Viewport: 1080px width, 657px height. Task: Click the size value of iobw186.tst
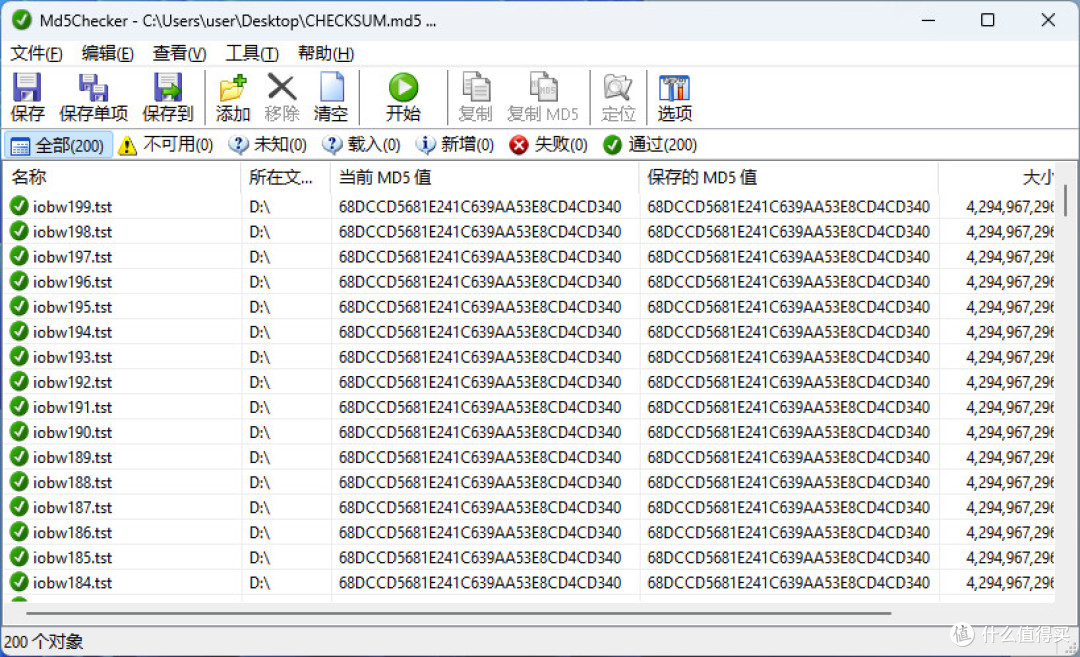click(x=1010, y=532)
